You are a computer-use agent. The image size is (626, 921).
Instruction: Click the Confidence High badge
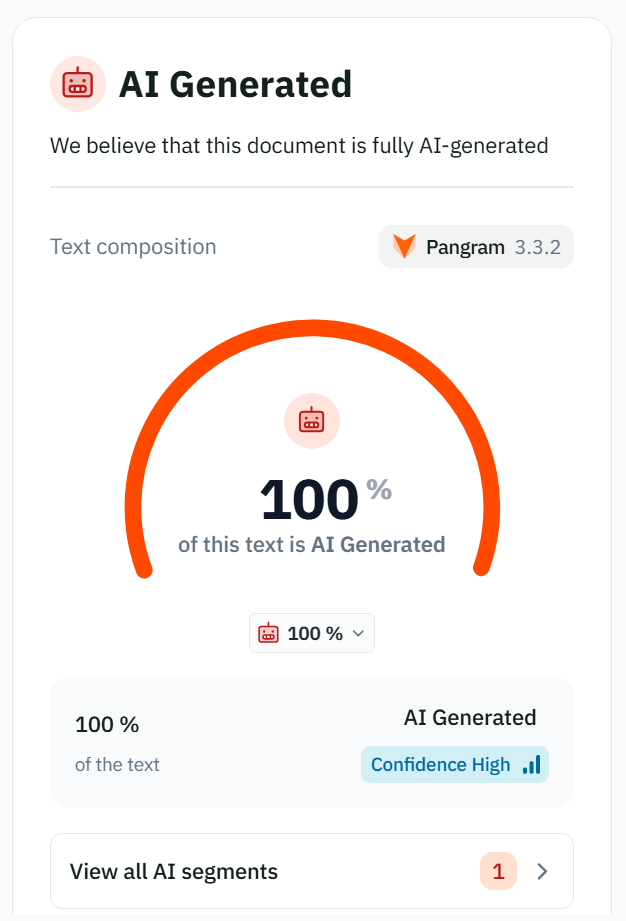pyautogui.click(x=455, y=764)
